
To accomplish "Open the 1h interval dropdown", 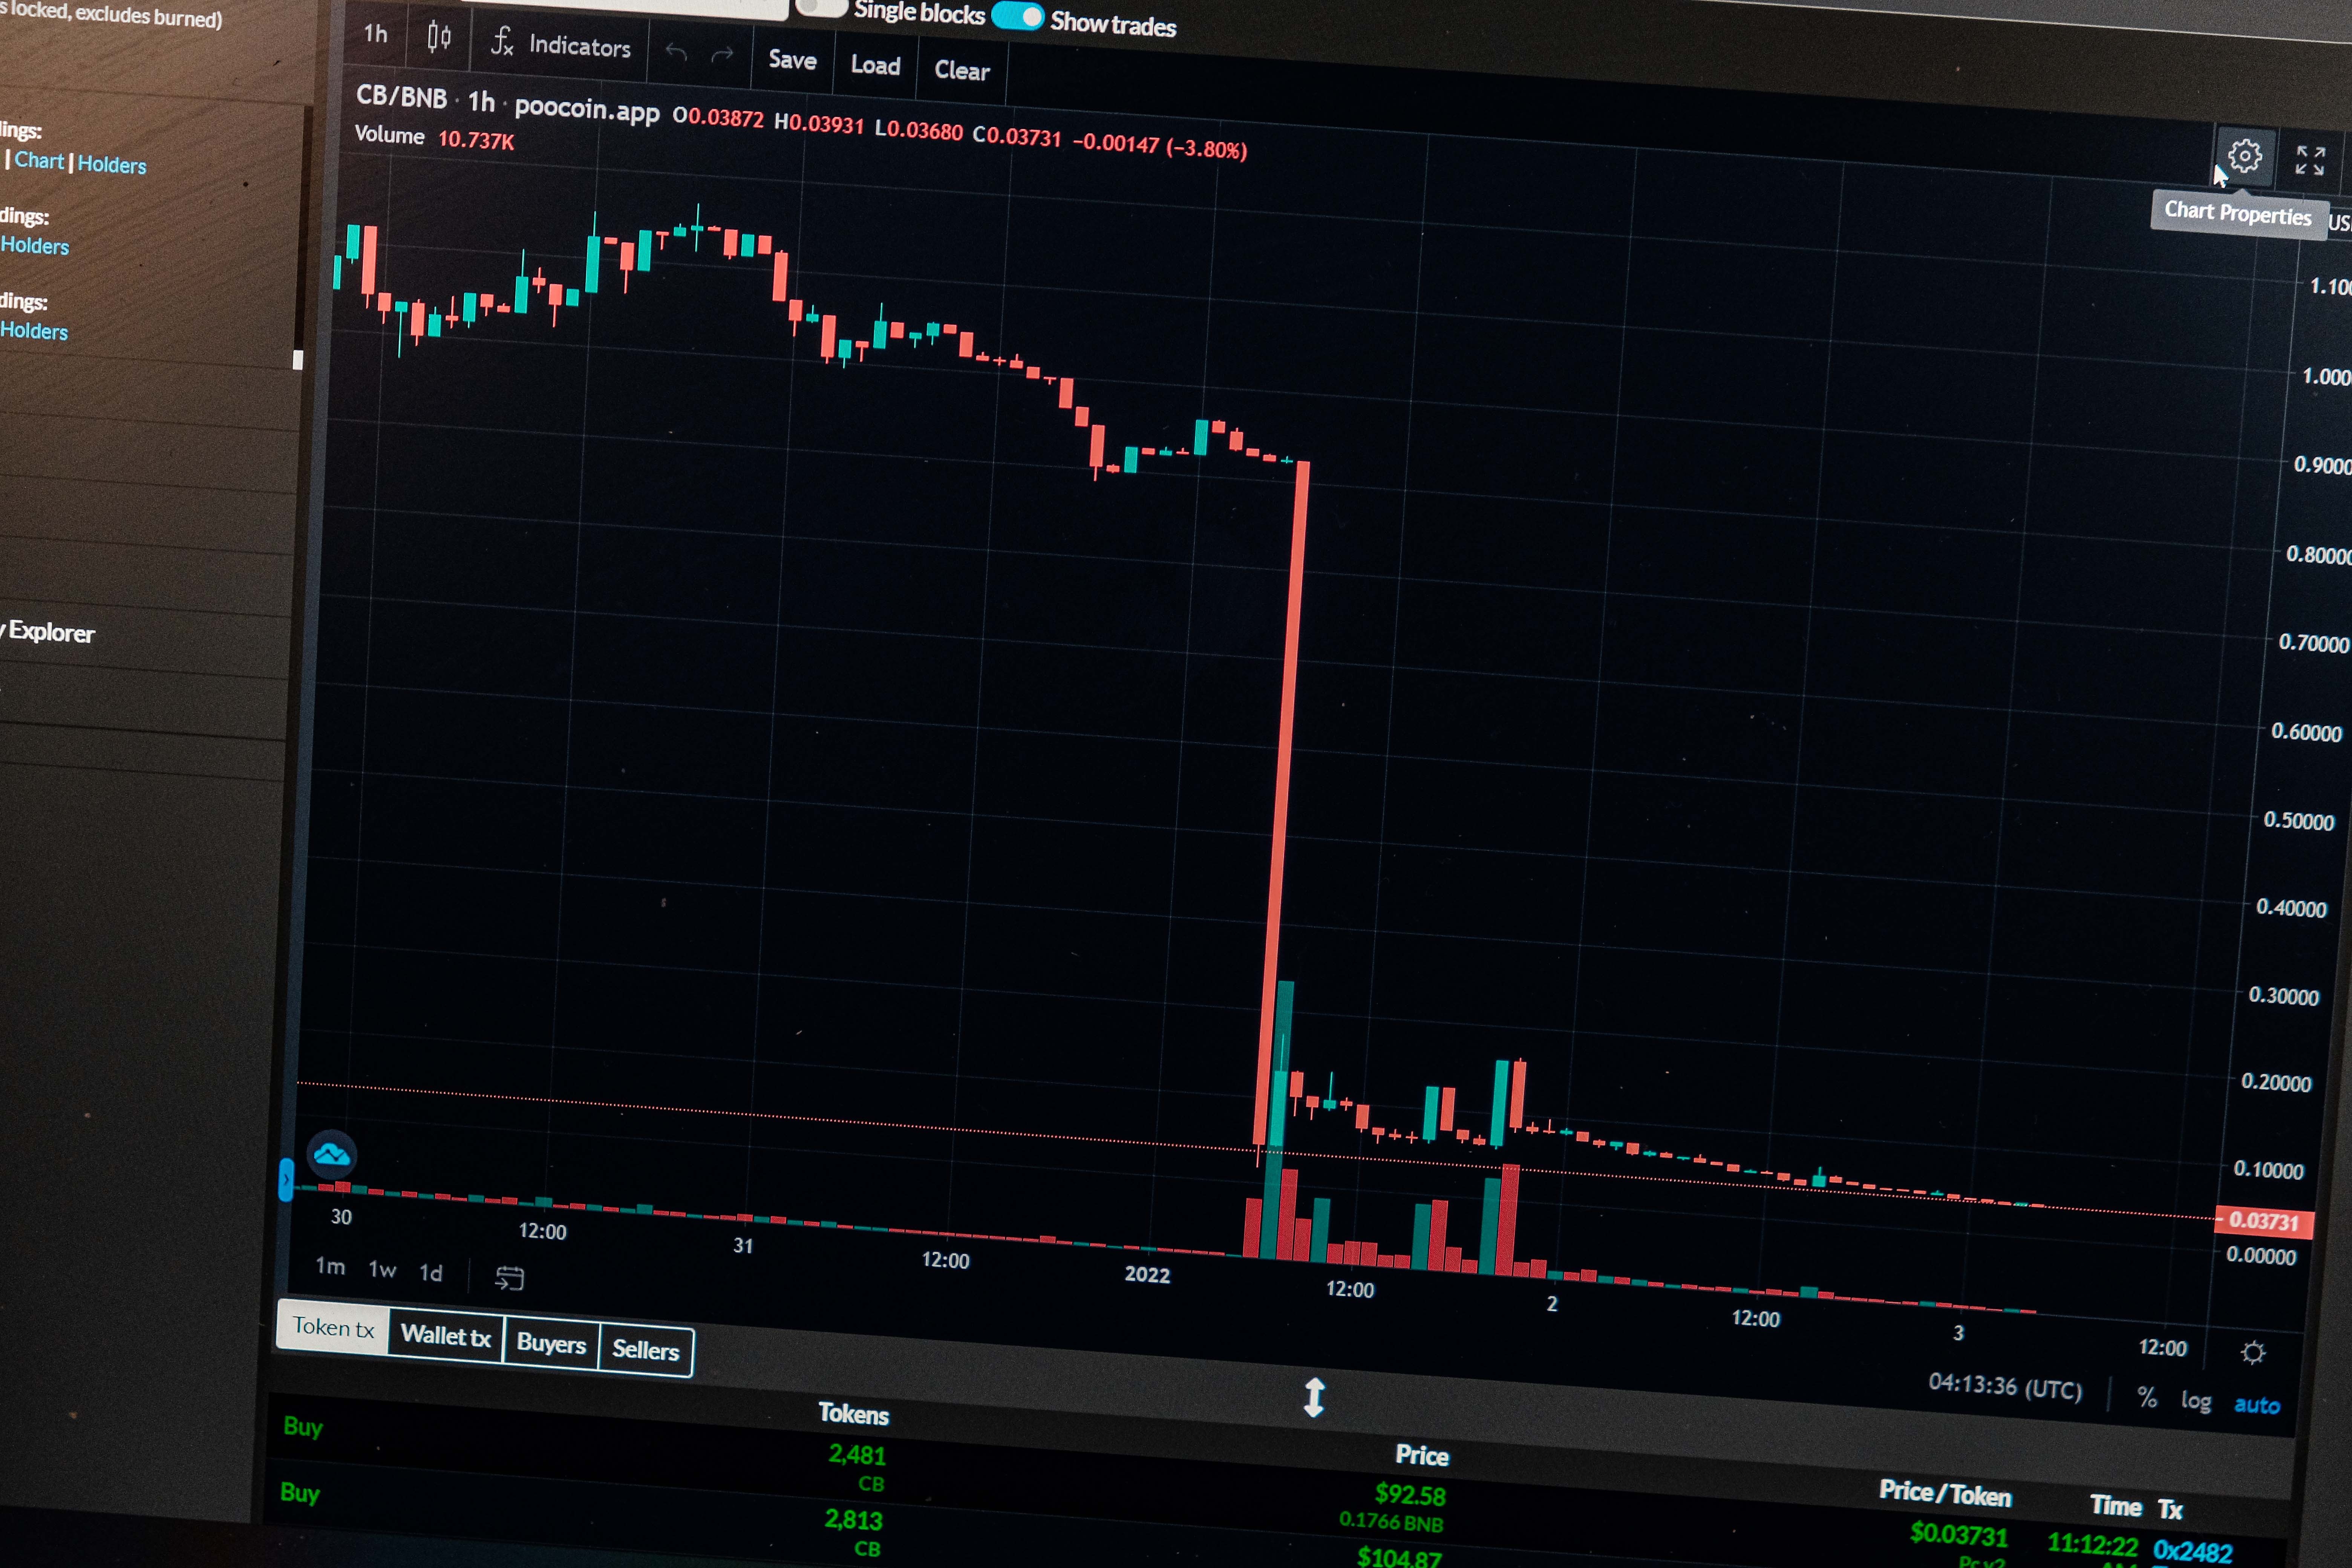I will 376,34.
